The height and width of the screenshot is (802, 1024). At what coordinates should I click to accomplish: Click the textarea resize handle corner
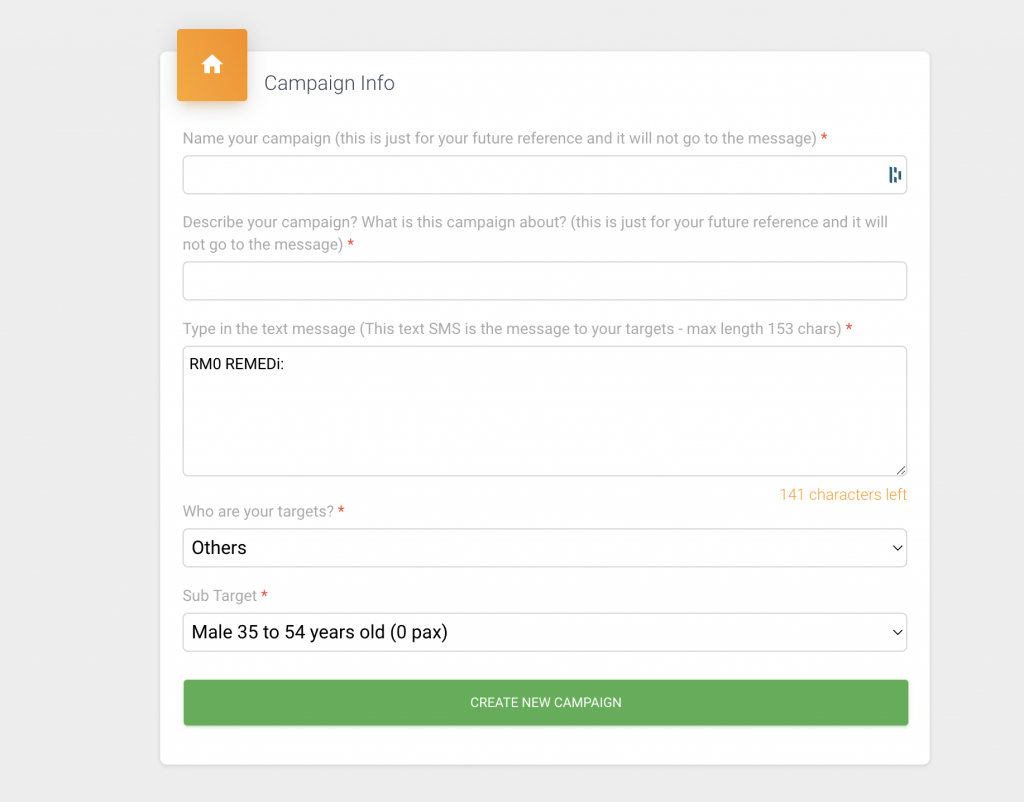click(901, 470)
